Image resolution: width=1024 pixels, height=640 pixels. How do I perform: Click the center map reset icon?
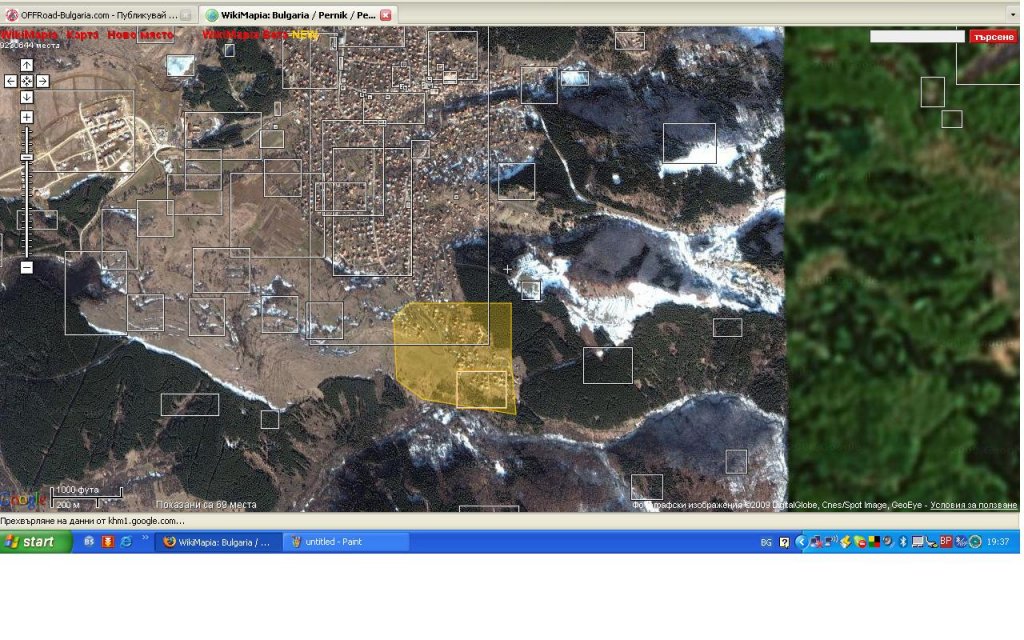(27, 81)
